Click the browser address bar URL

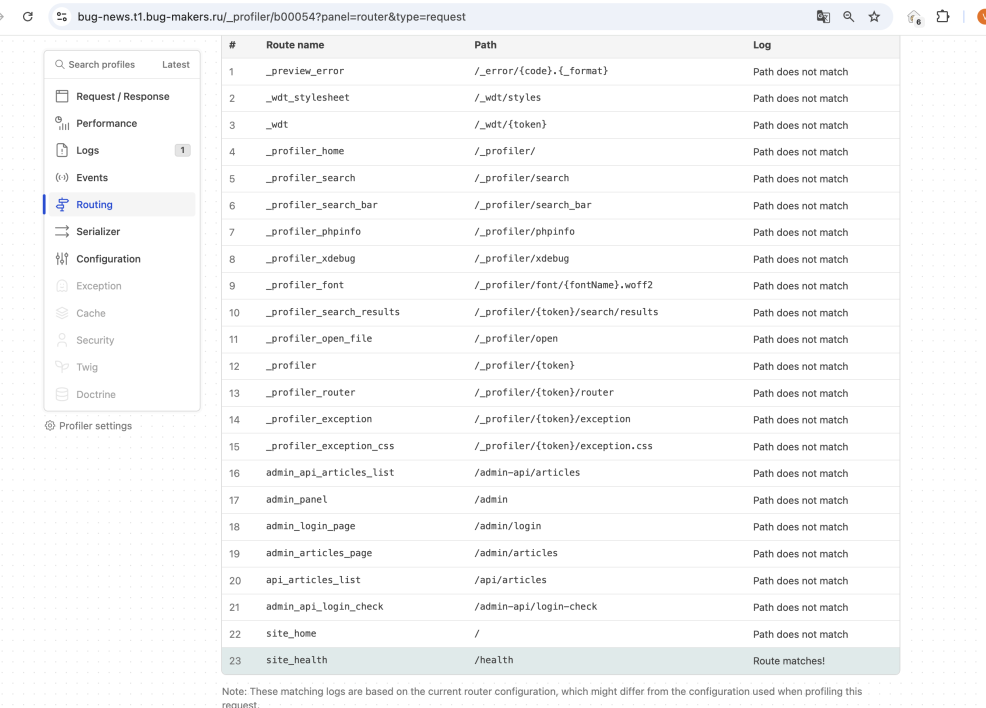click(x=272, y=17)
